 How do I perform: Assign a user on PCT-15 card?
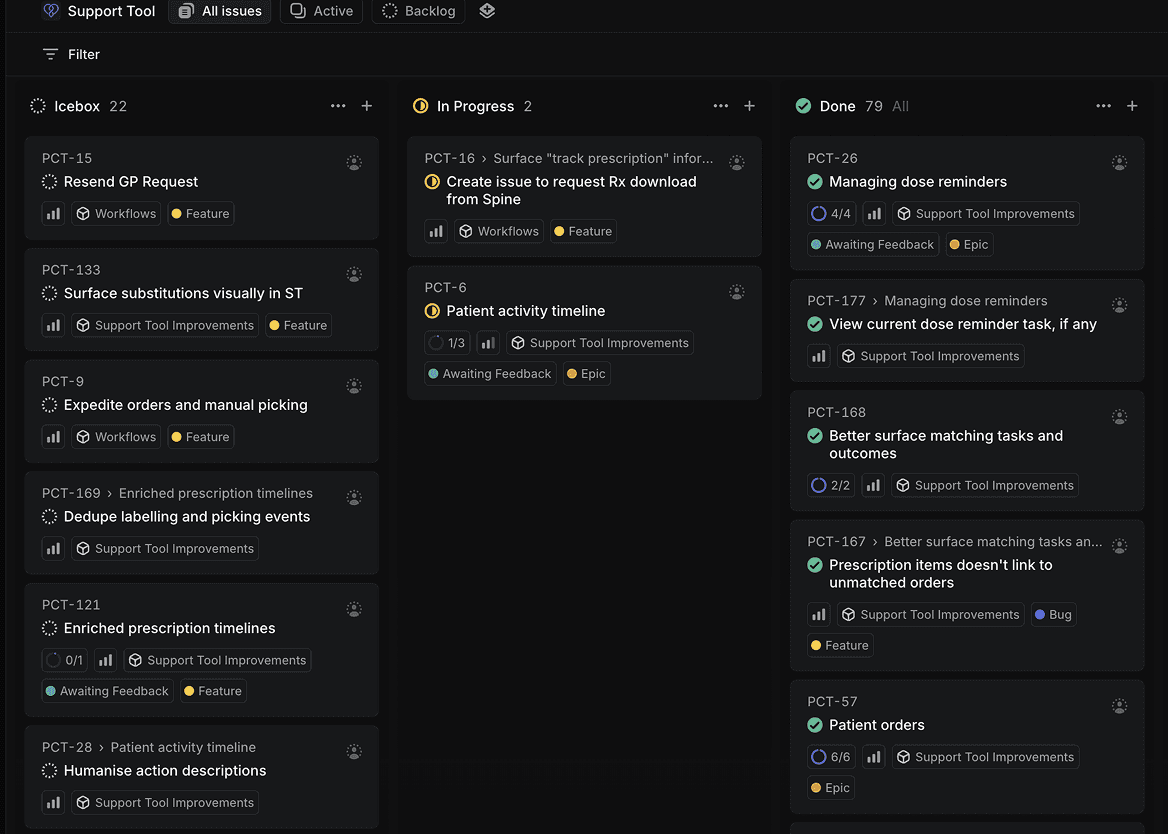[355, 162]
